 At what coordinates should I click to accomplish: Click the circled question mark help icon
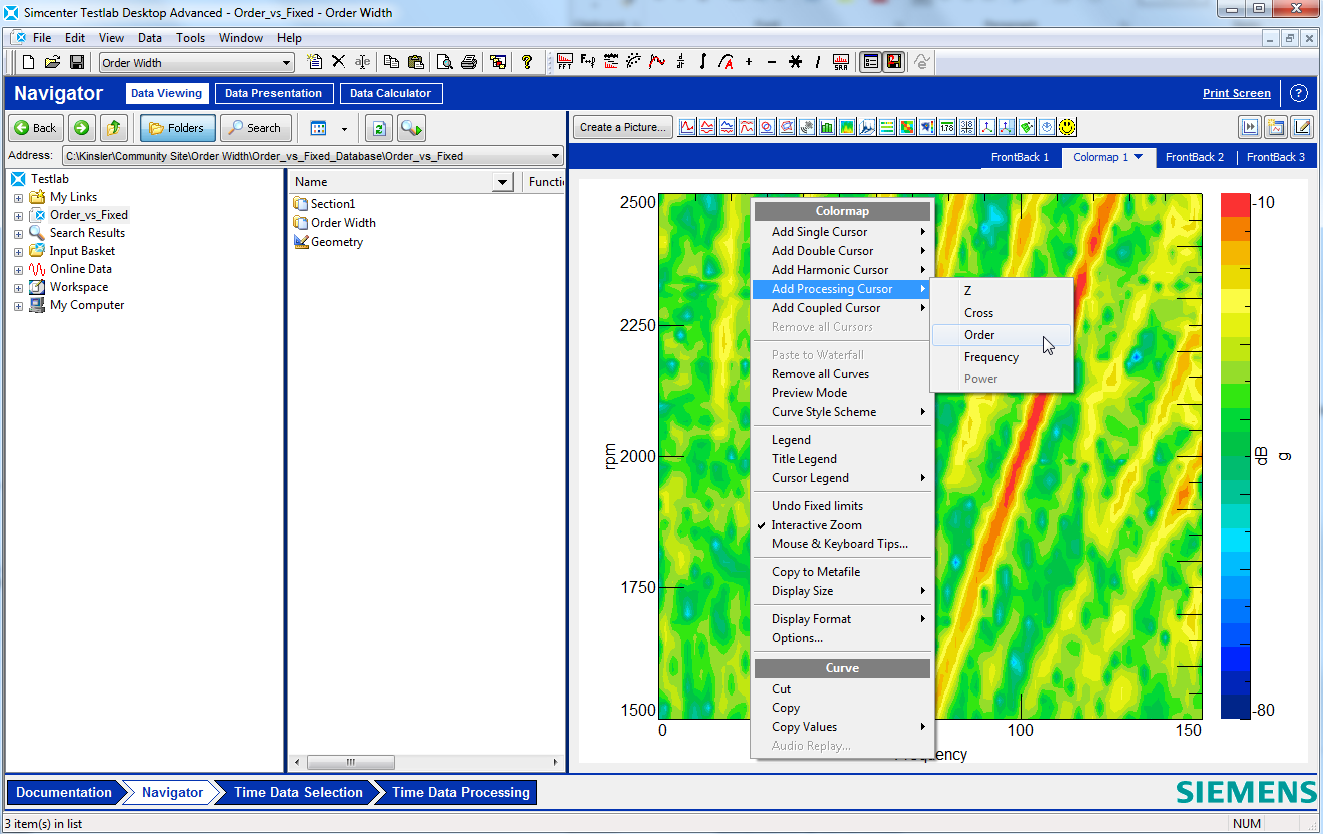pos(1298,93)
